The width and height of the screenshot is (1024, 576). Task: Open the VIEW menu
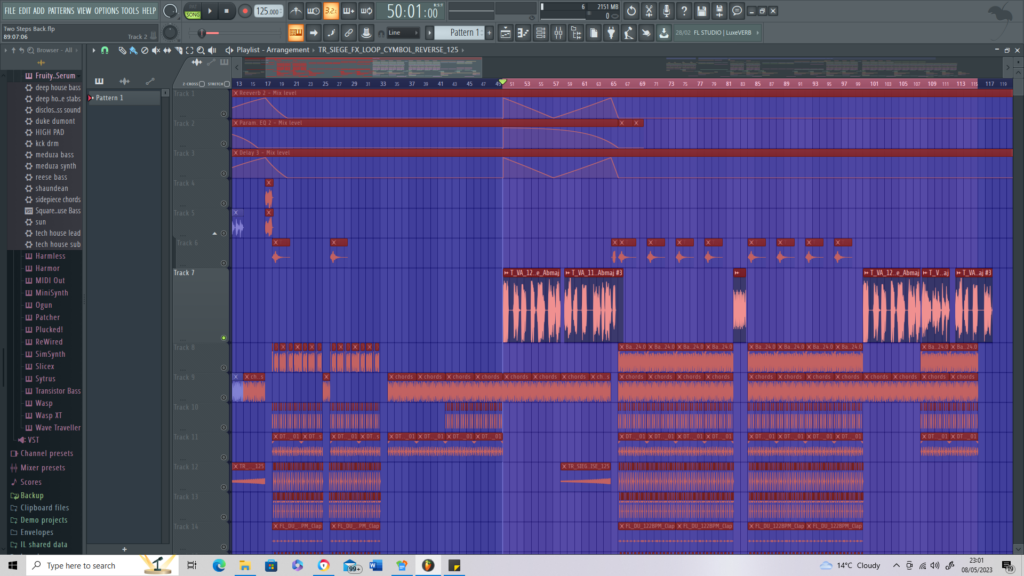84,10
